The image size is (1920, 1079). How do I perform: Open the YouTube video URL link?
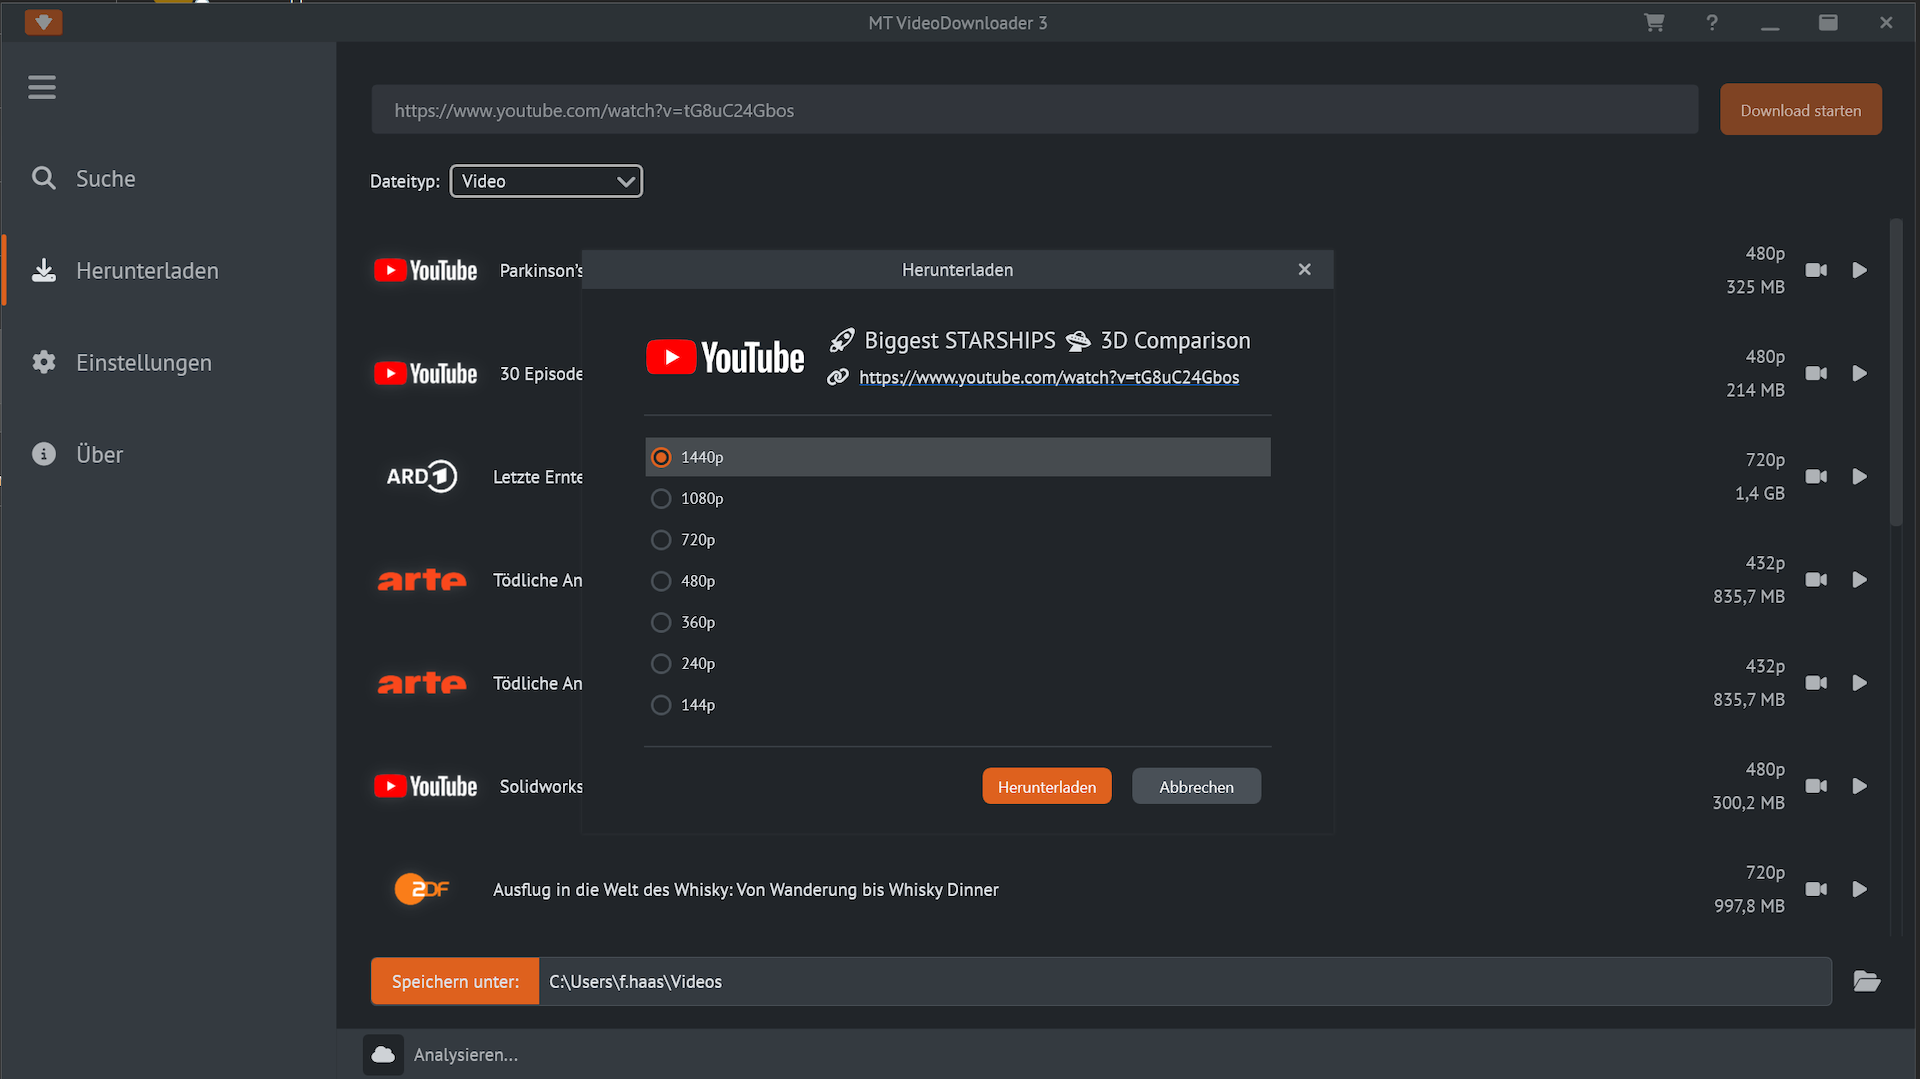(x=1048, y=377)
